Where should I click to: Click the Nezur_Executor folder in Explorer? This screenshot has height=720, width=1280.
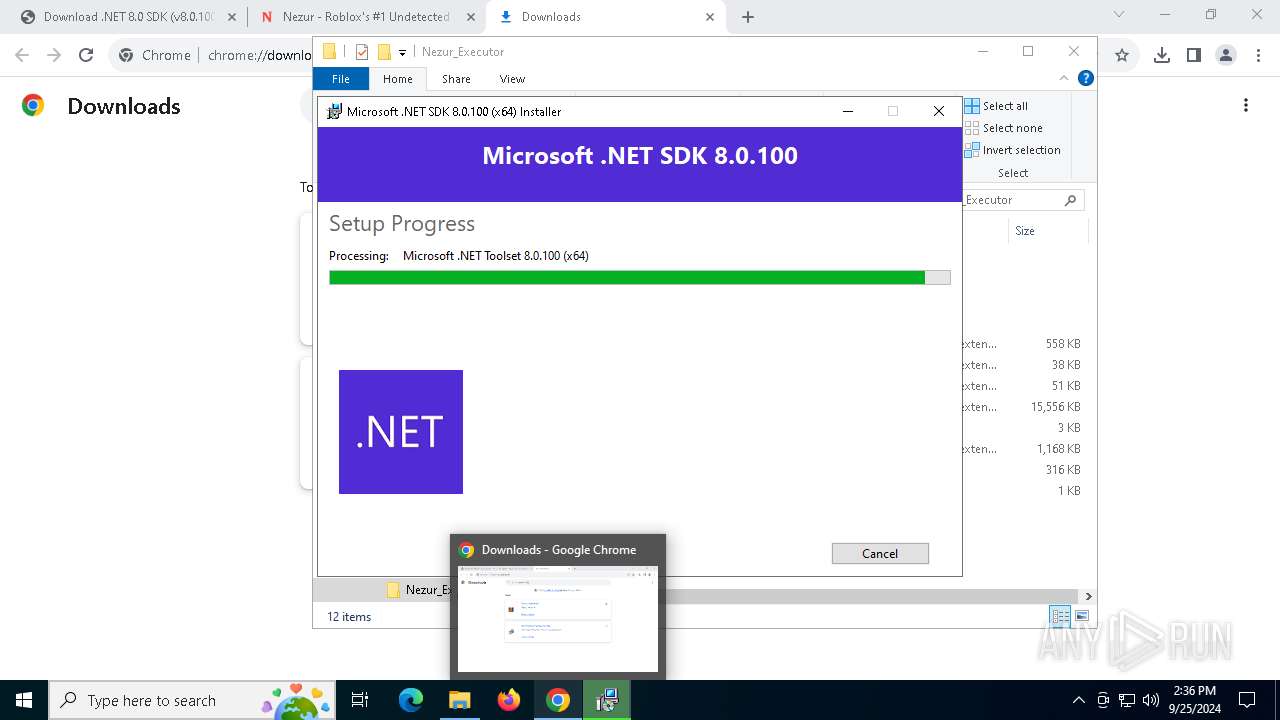[x=420, y=590]
